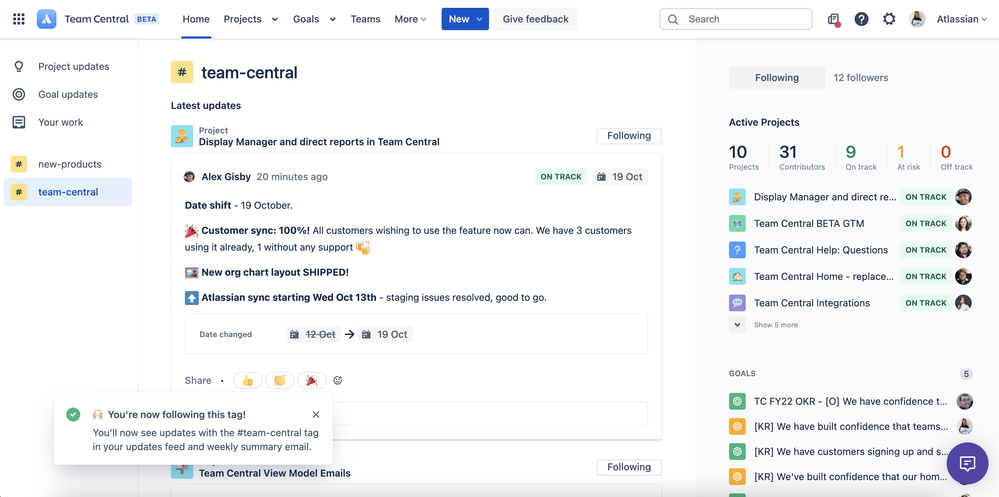Click the TC FY22 OKR goal icon
The height and width of the screenshot is (497, 999).
click(737, 401)
